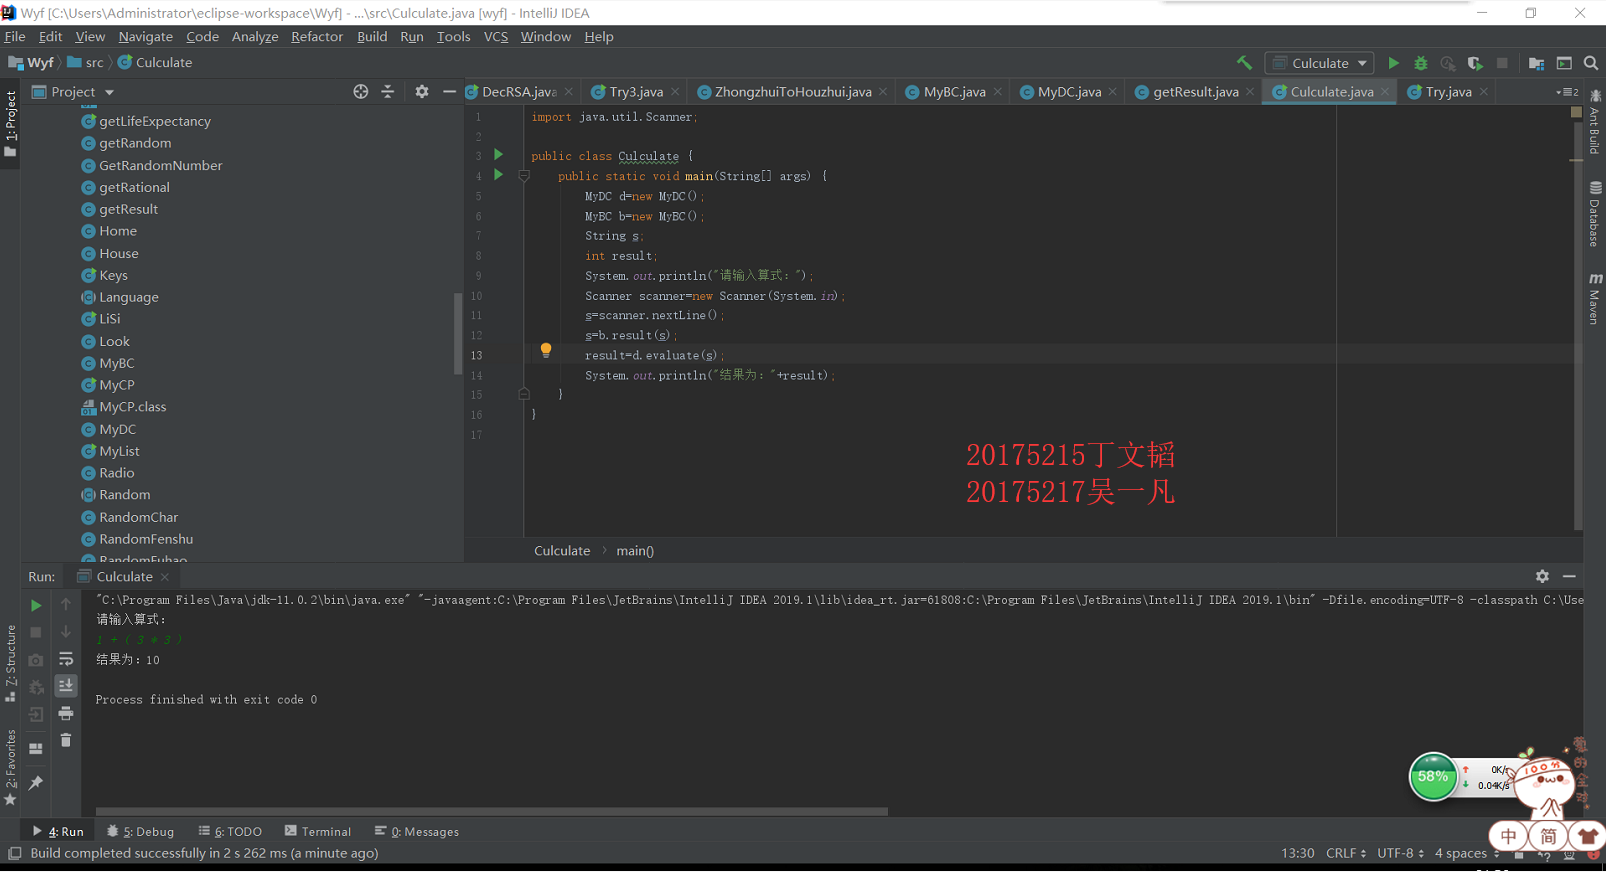Open the 5: Debug tool window
The image size is (1606, 872).
(140, 831)
